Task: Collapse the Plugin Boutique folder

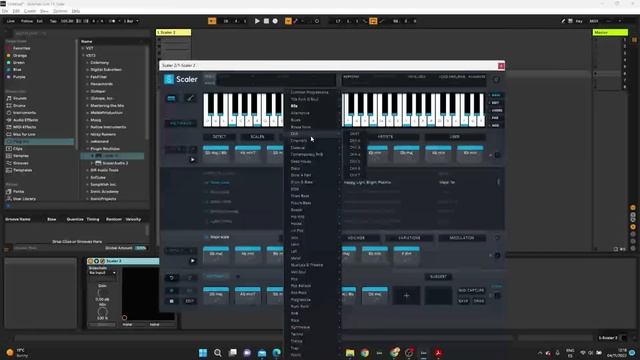Action: [87, 149]
